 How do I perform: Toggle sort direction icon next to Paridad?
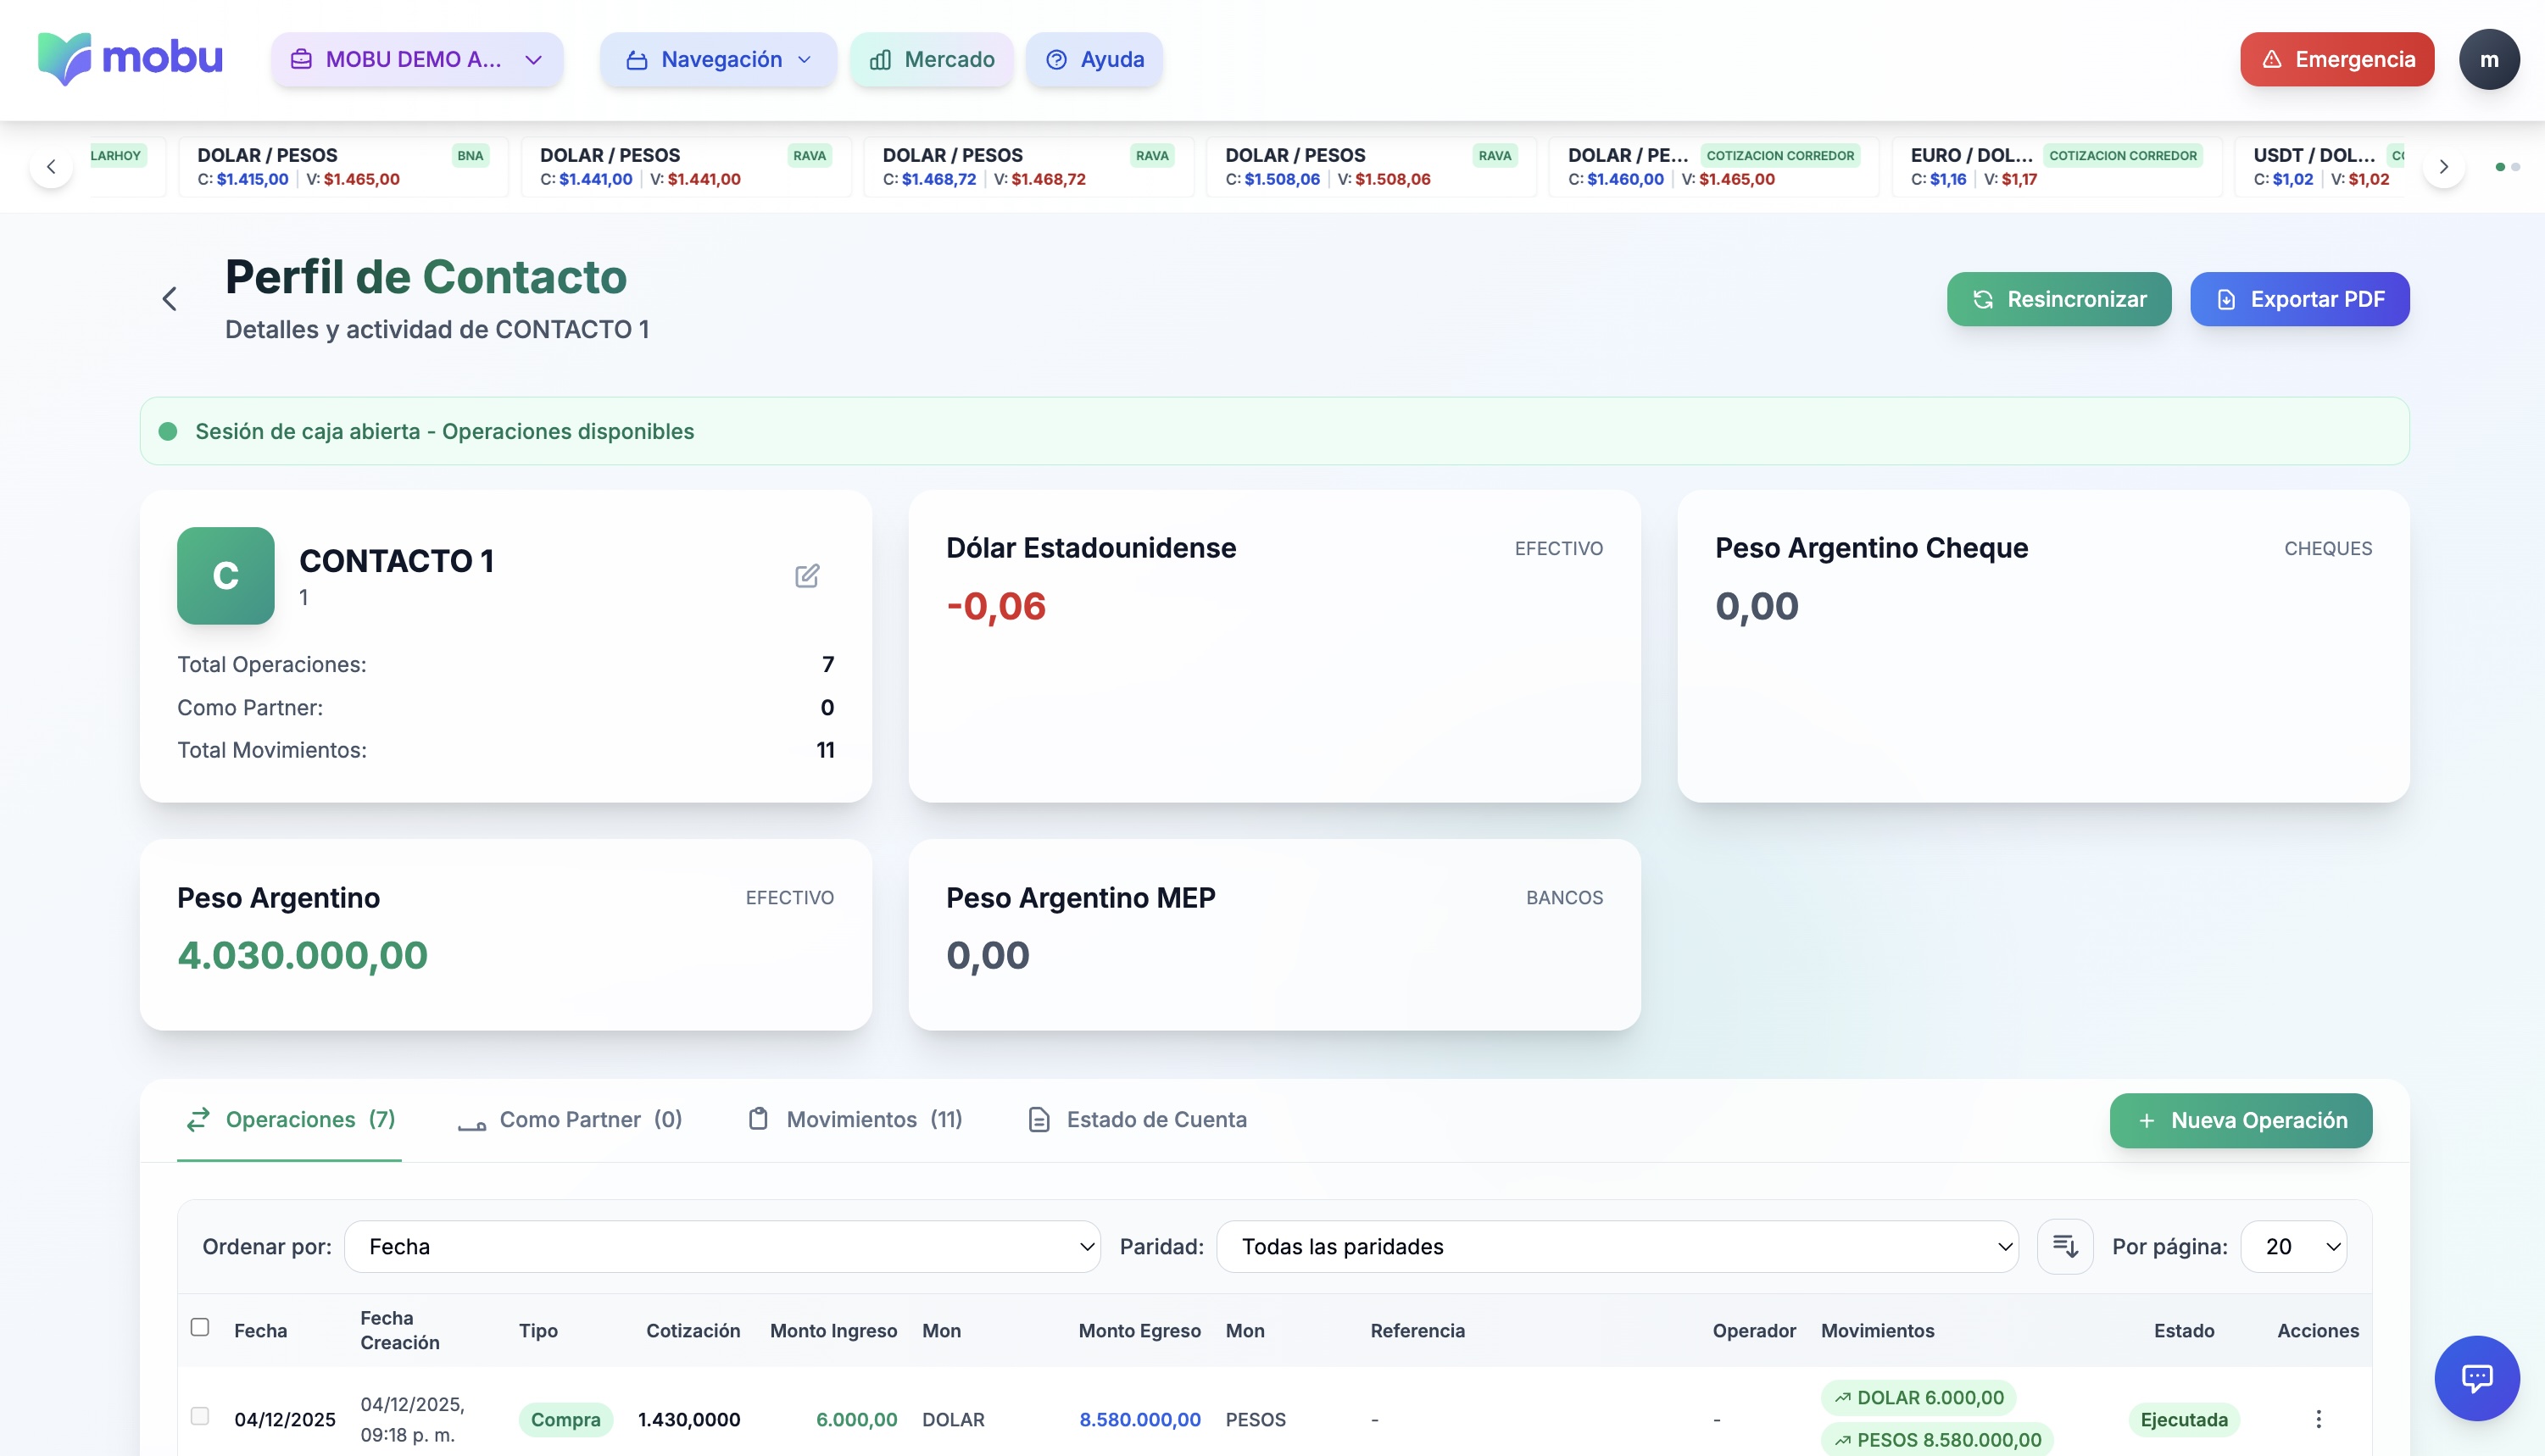2064,1246
